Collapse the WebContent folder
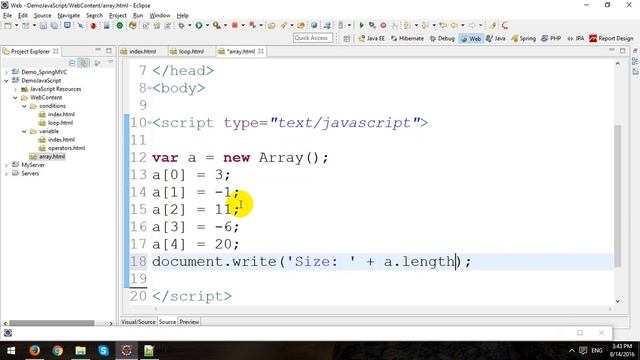 coord(15,98)
